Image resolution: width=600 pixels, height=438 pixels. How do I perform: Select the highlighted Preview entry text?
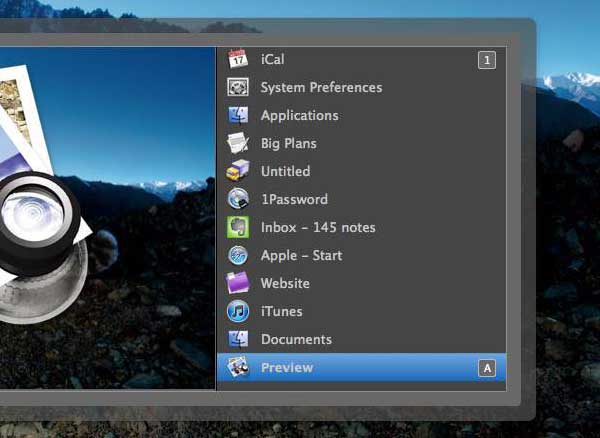coord(287,368)
